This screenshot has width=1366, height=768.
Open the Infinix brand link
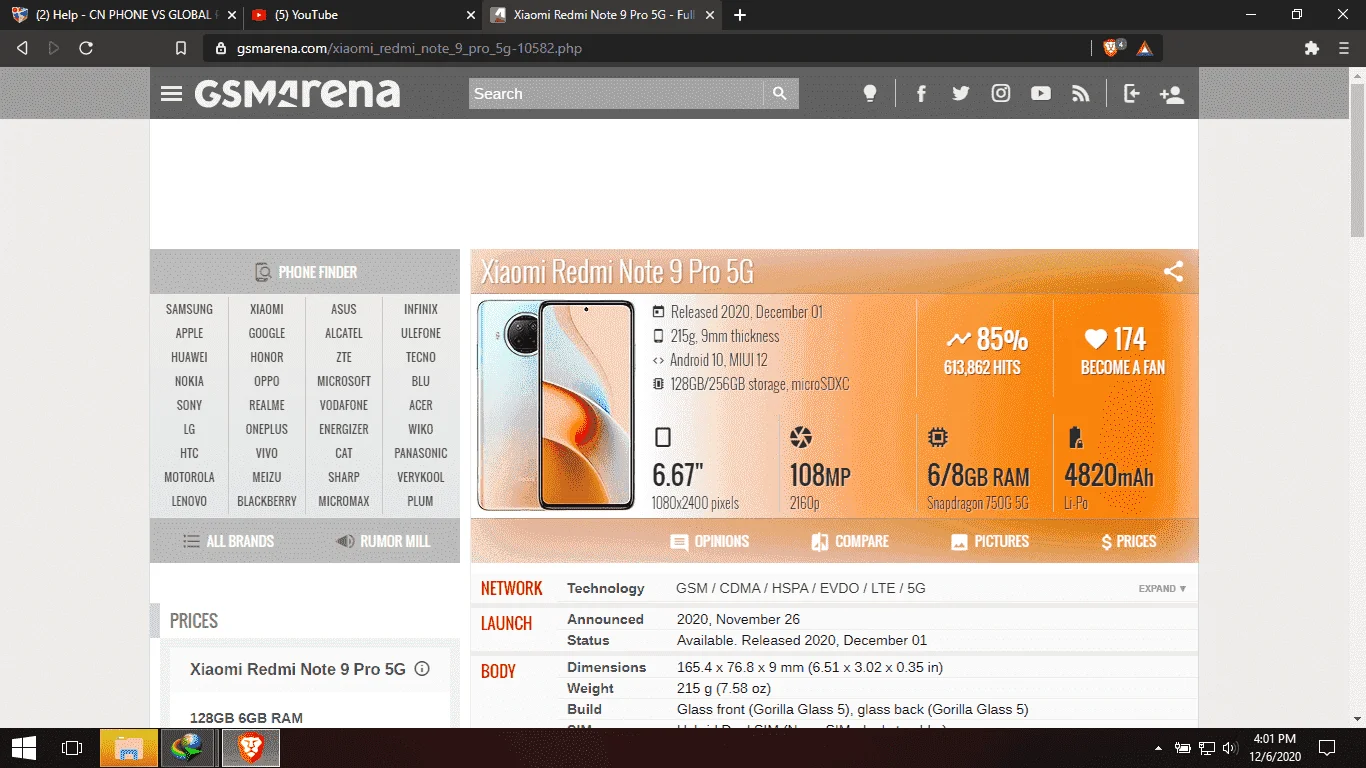click(421, 309)
